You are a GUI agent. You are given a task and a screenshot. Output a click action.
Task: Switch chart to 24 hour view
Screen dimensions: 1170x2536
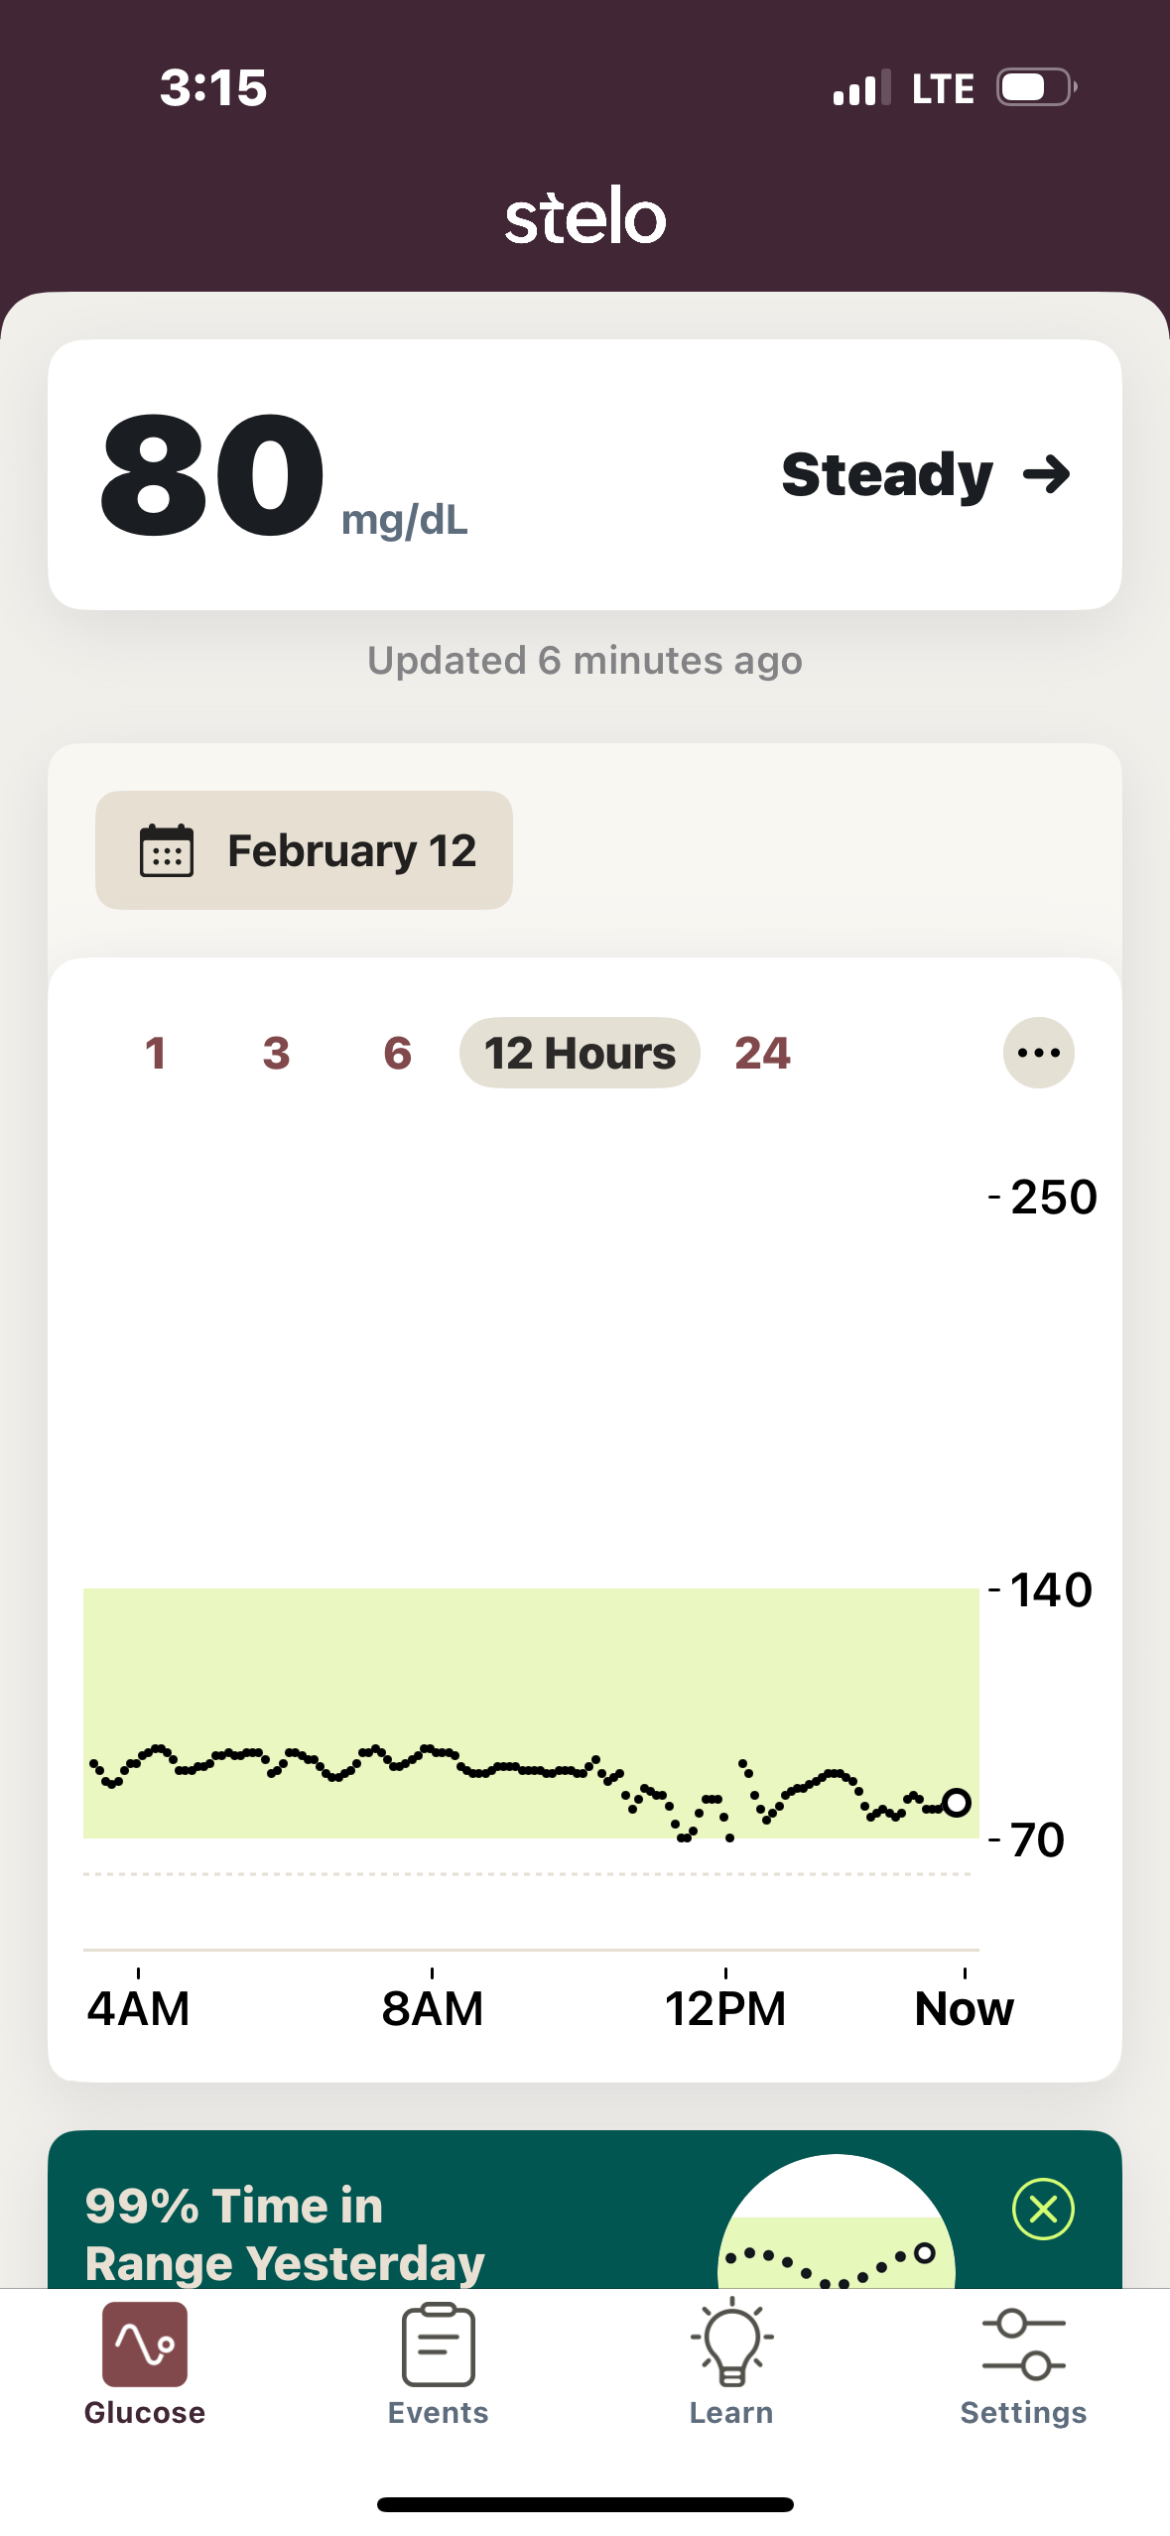point(762,1053)
